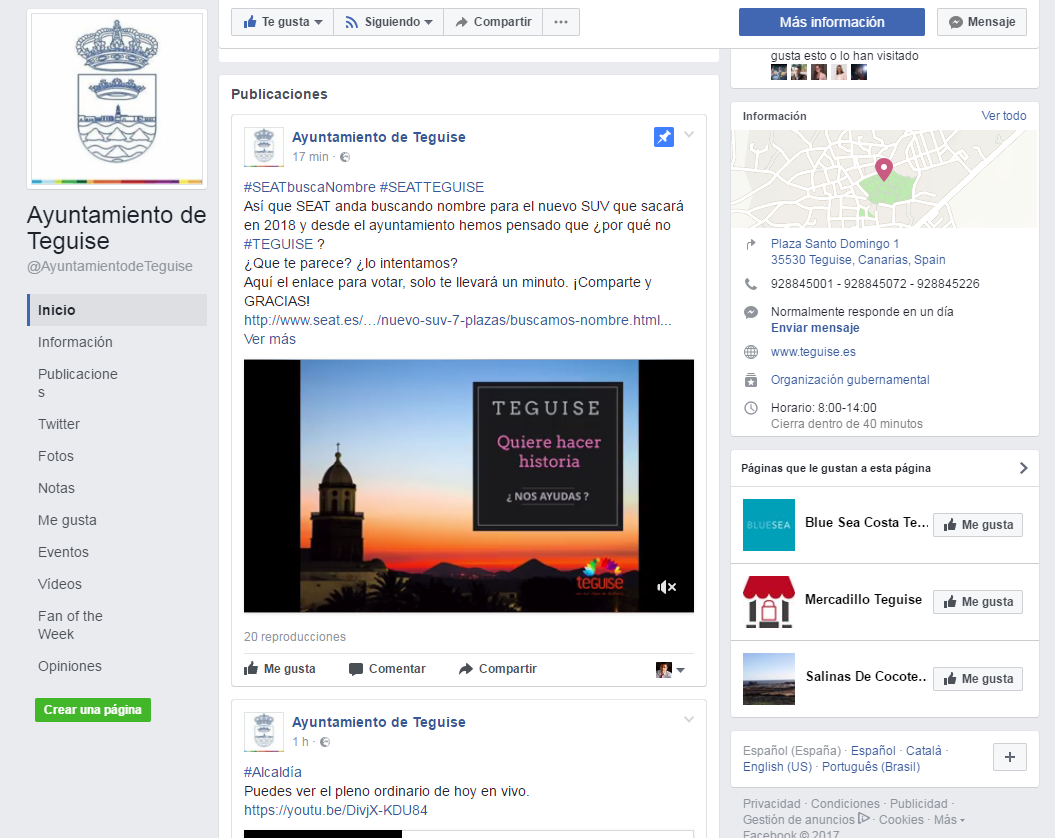Open the SEAT voting link
1055x838 pixels.
(x=458, y=320)
